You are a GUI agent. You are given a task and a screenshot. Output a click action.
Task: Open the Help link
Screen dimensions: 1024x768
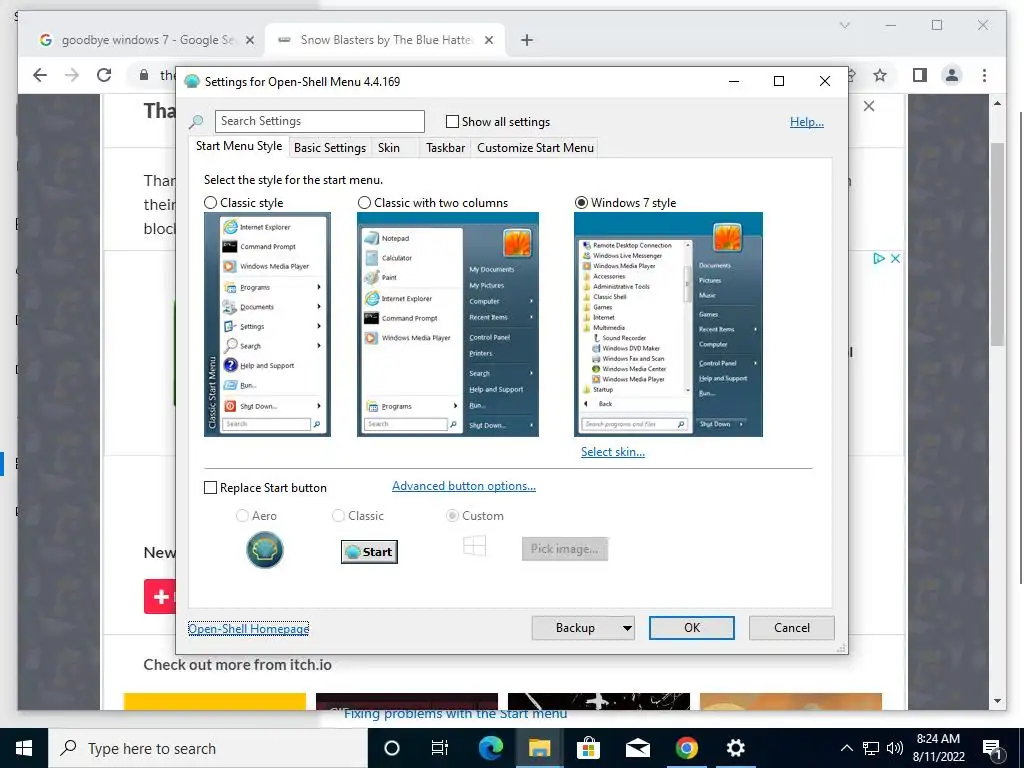[807, 121]
